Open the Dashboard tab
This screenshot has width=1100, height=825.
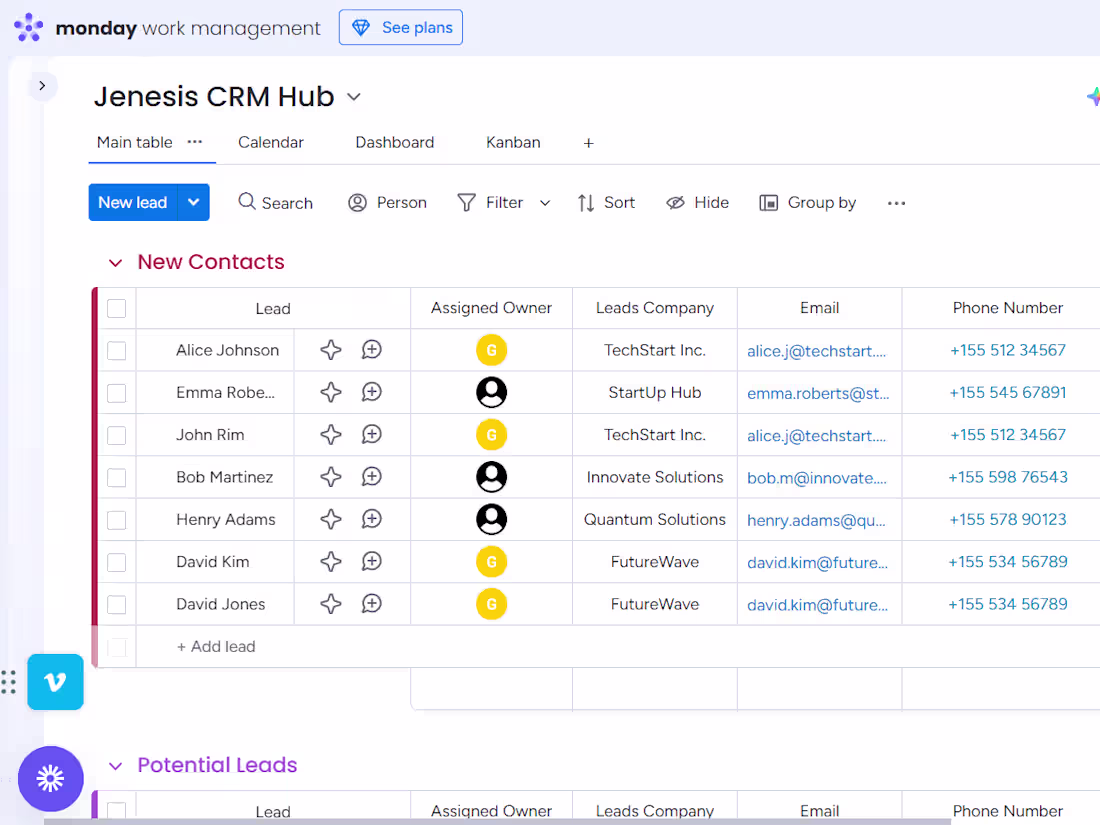tap(394, 142)
